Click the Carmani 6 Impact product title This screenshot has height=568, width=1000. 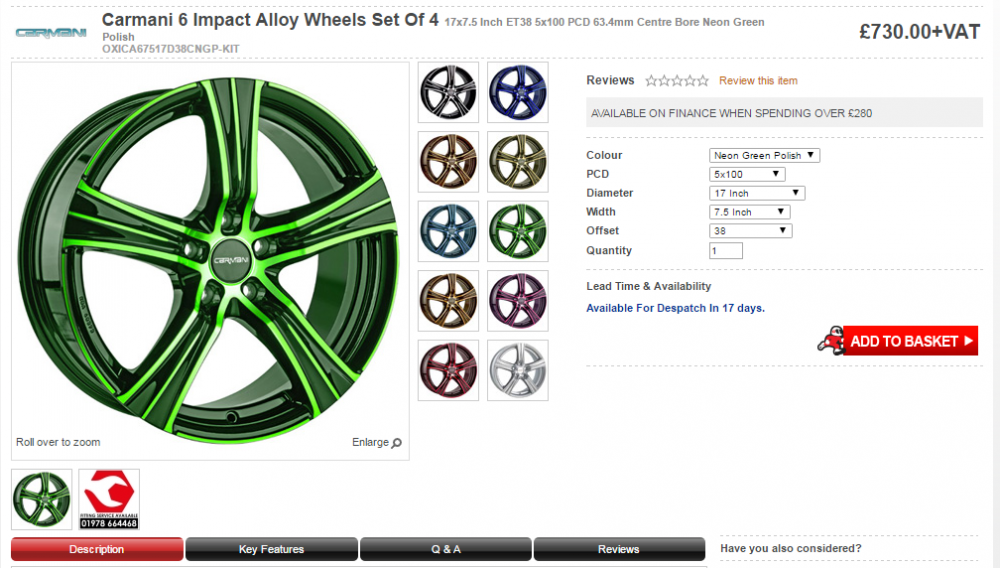pos(270,20)
